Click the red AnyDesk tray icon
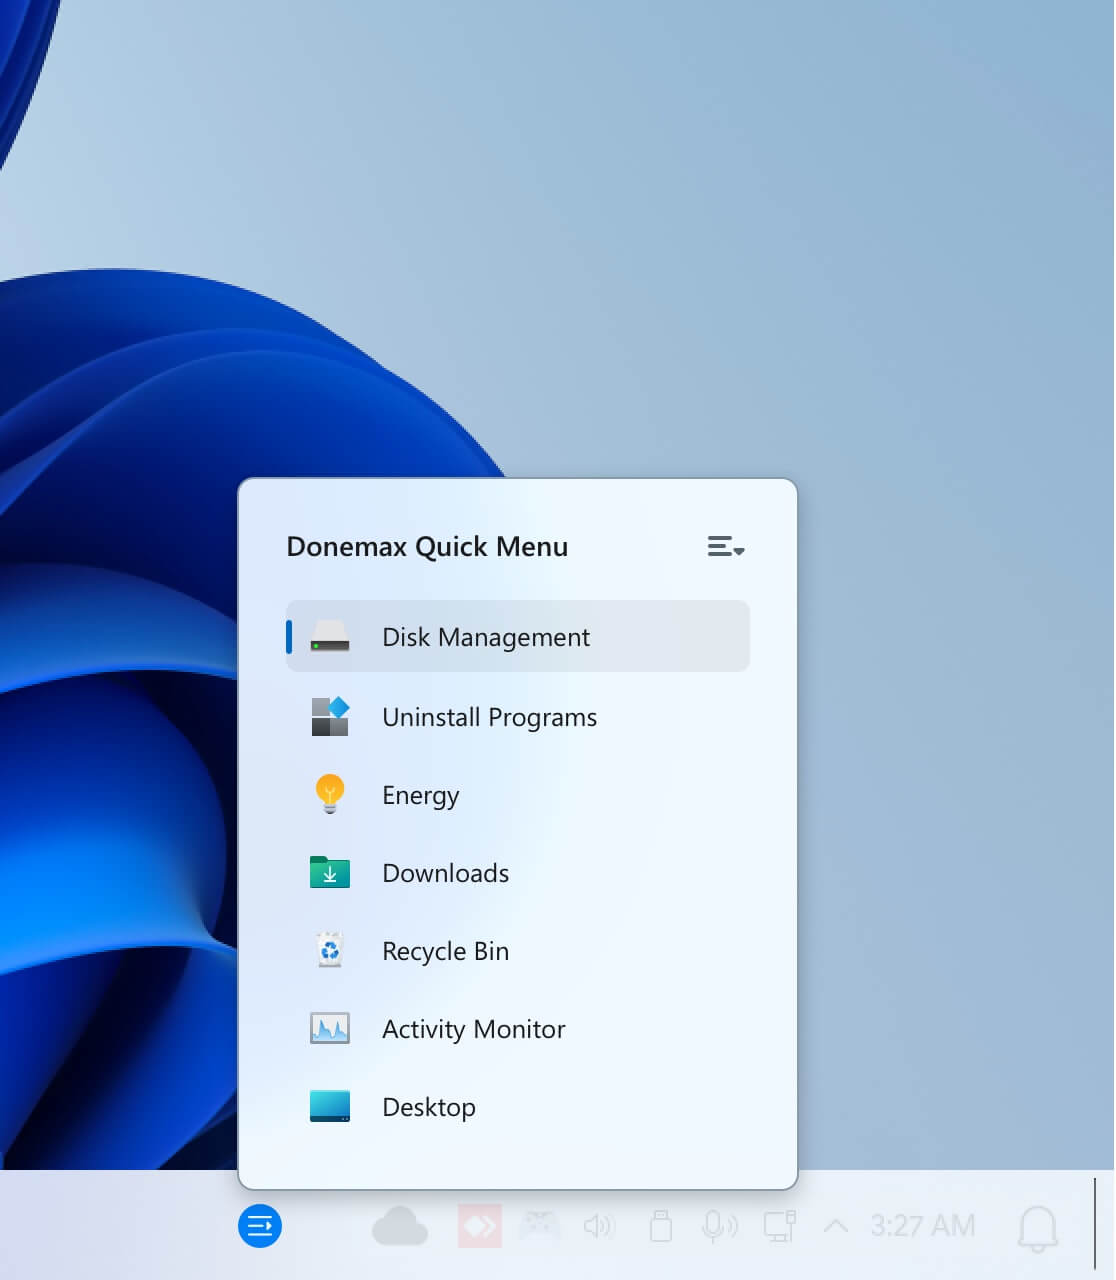The width and height of the screenshot is (1116, 1280). 479,1226
